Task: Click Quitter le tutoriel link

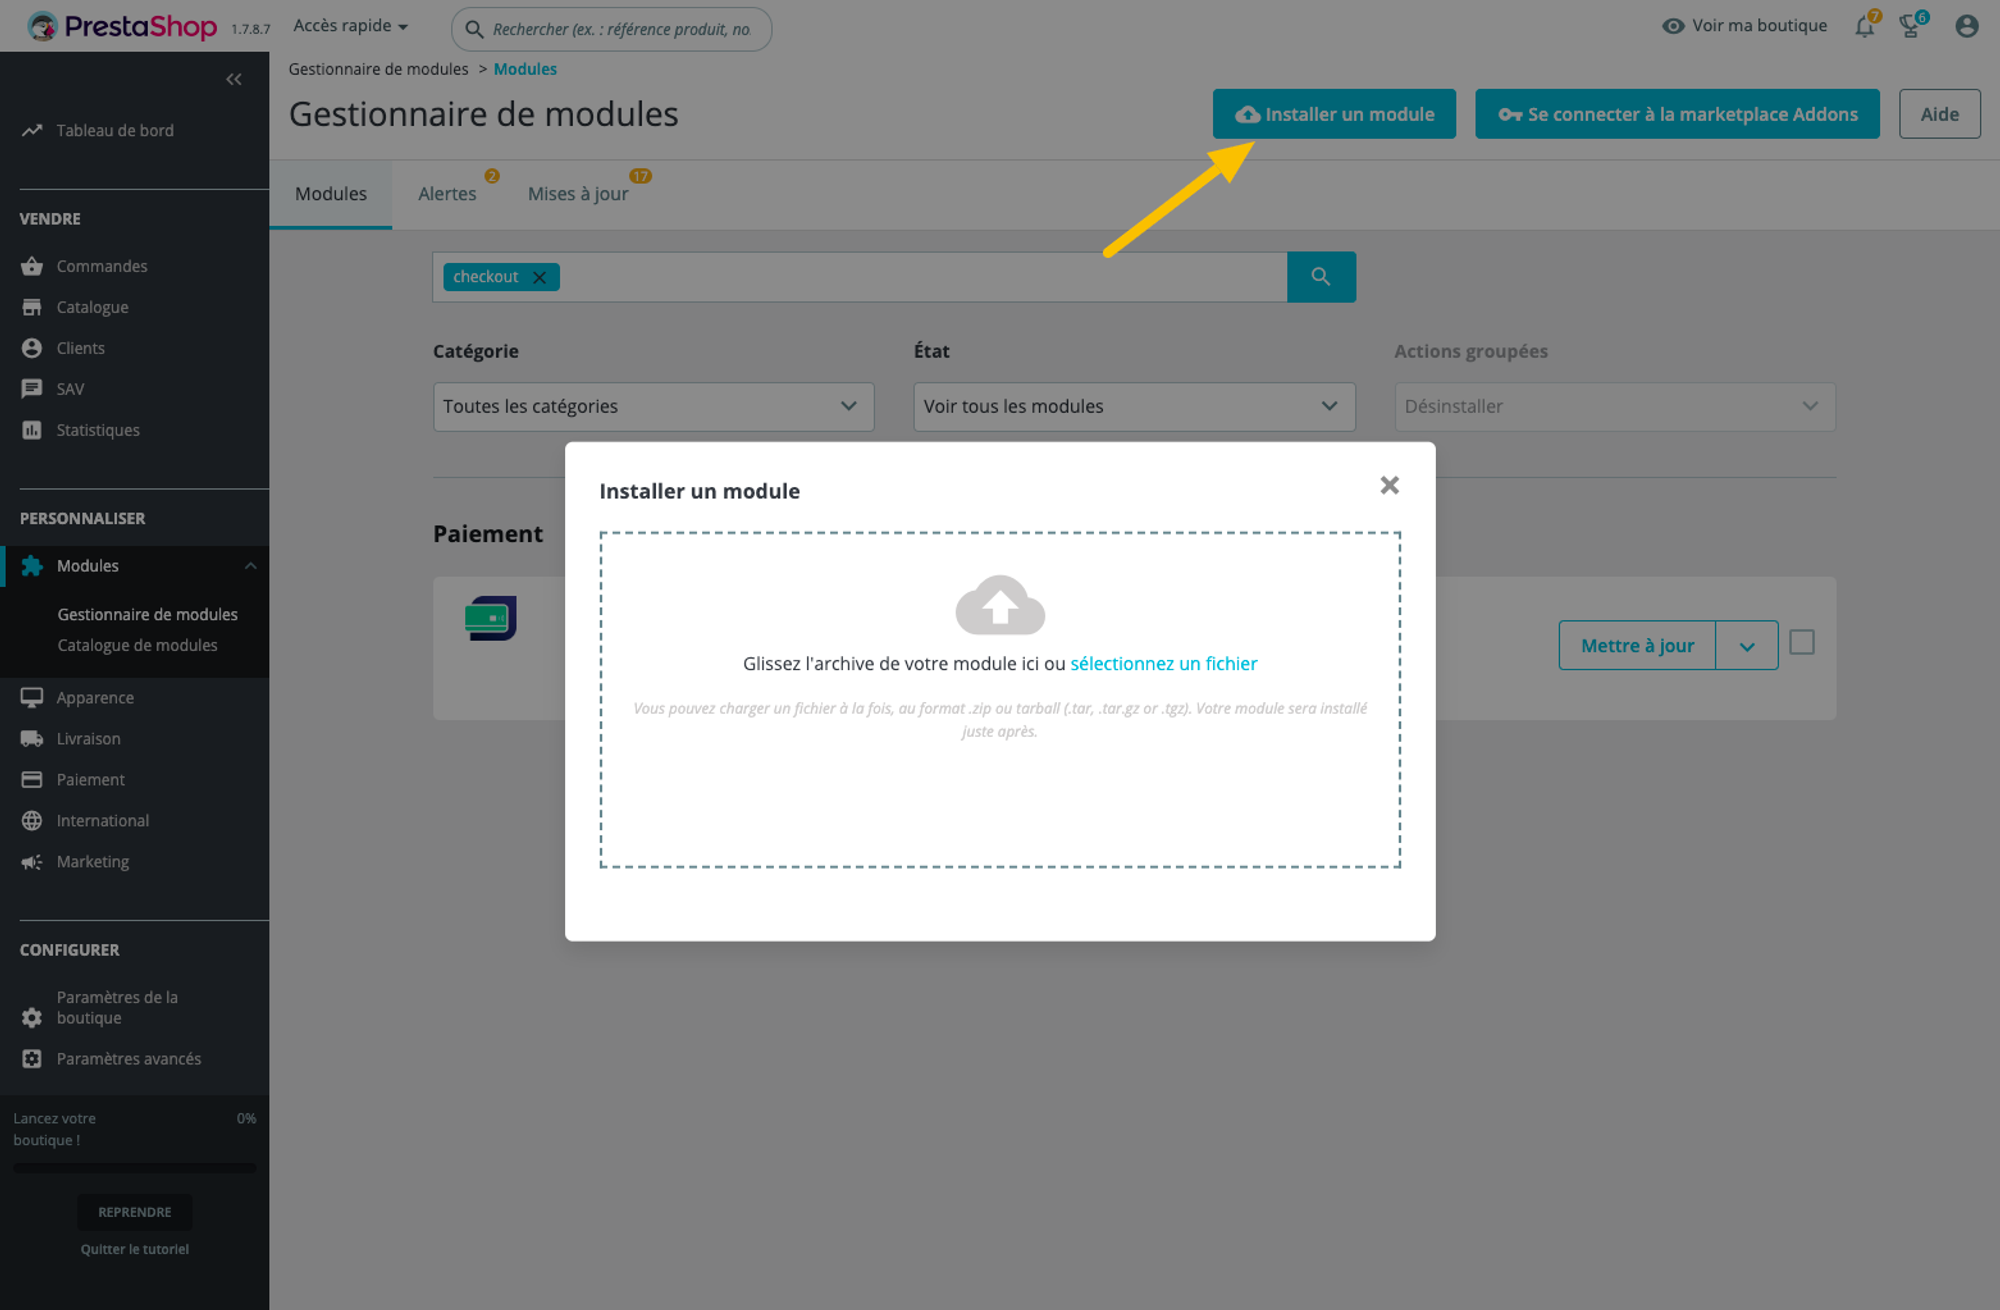Action: pyautogui.click(x=135, y=1249)
